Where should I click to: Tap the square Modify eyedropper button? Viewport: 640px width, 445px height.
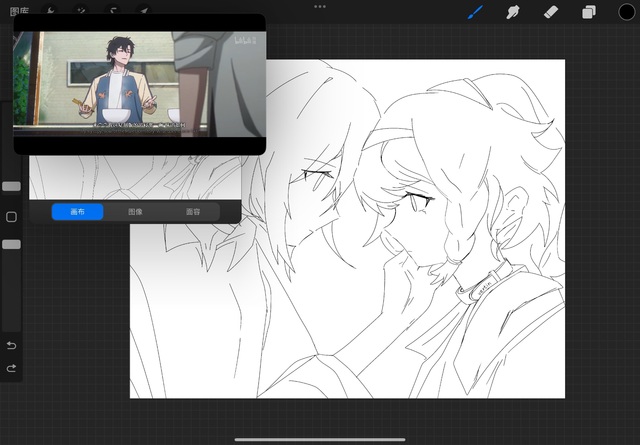click(11, 217)
